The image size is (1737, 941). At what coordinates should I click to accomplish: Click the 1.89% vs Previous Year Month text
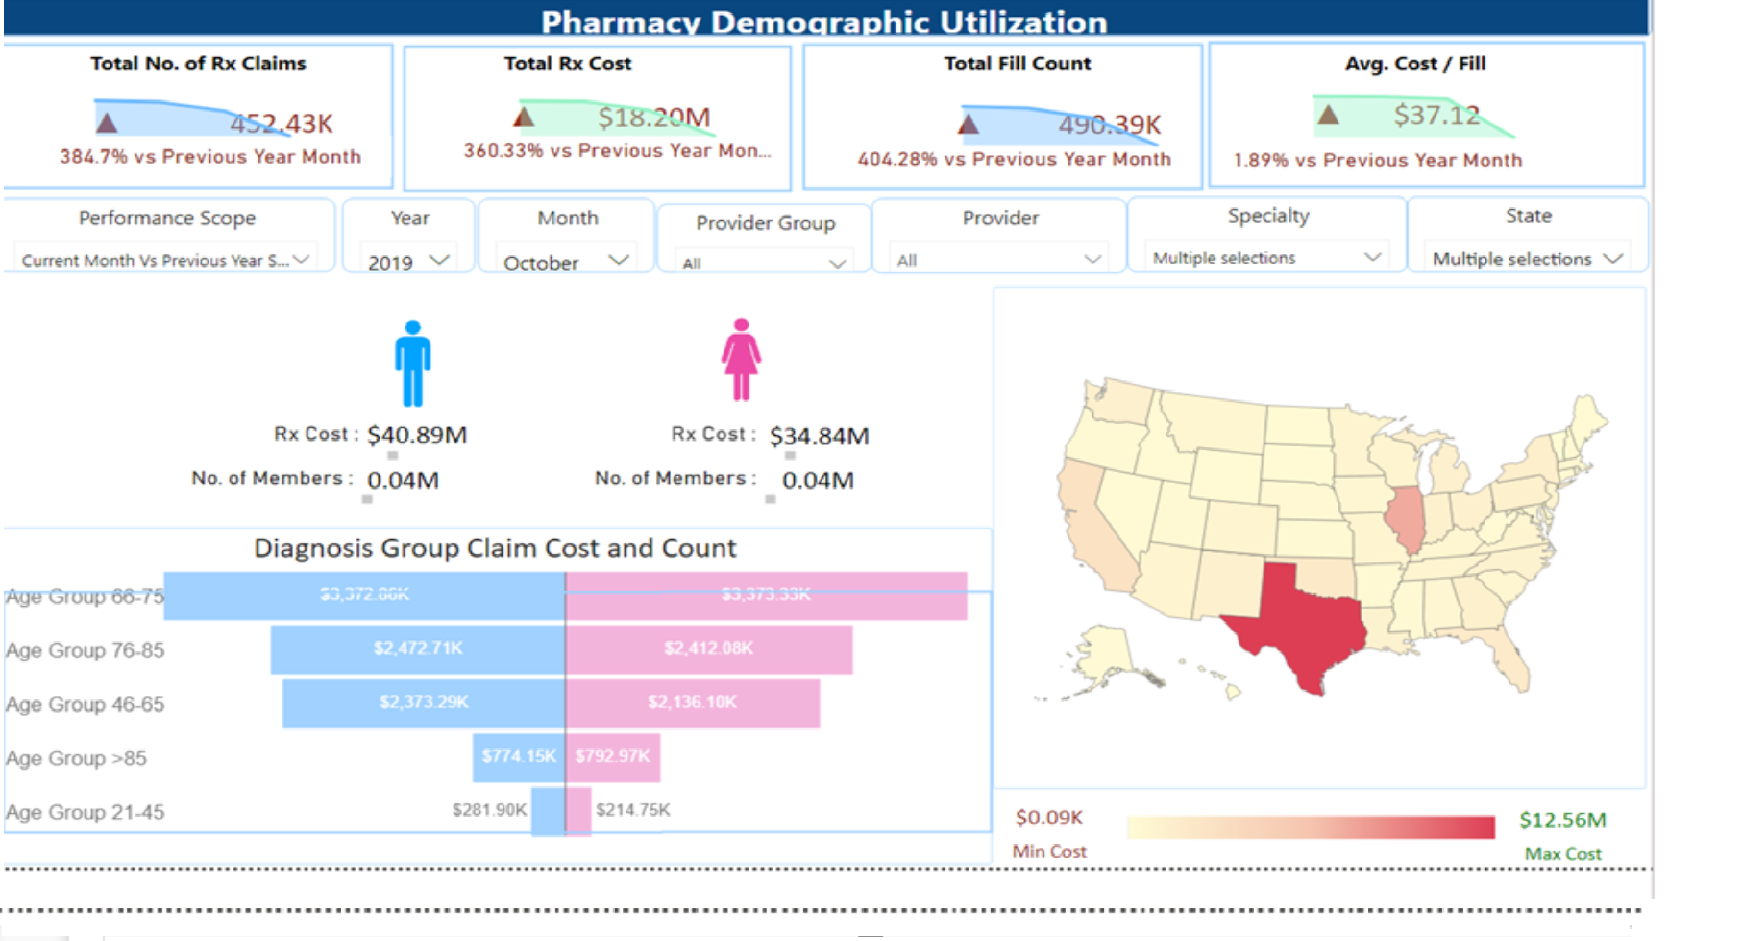point(1378,160)
